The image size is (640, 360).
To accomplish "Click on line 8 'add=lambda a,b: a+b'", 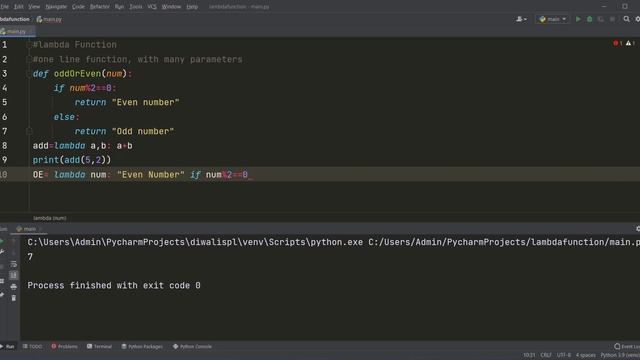I will coord(82,146).
